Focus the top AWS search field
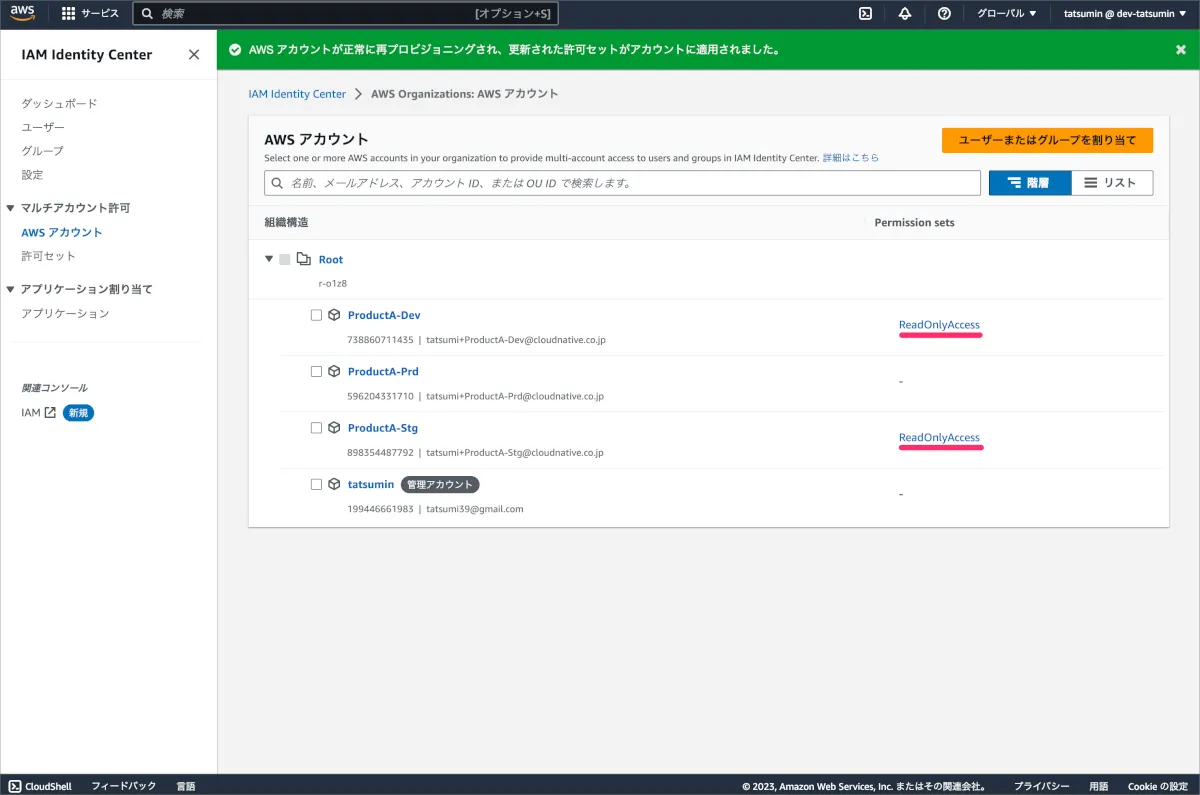The width and height of the screenshot is (1200, 795). (x=345, y=14)
